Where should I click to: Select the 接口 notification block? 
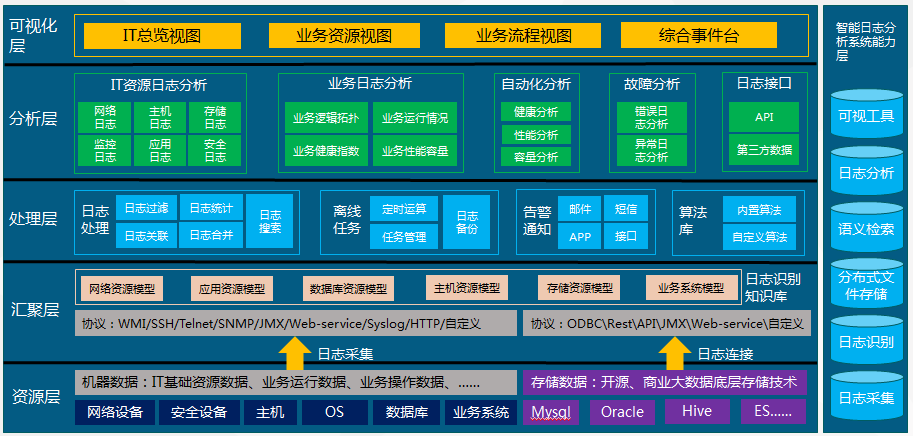tap(626, 236)
